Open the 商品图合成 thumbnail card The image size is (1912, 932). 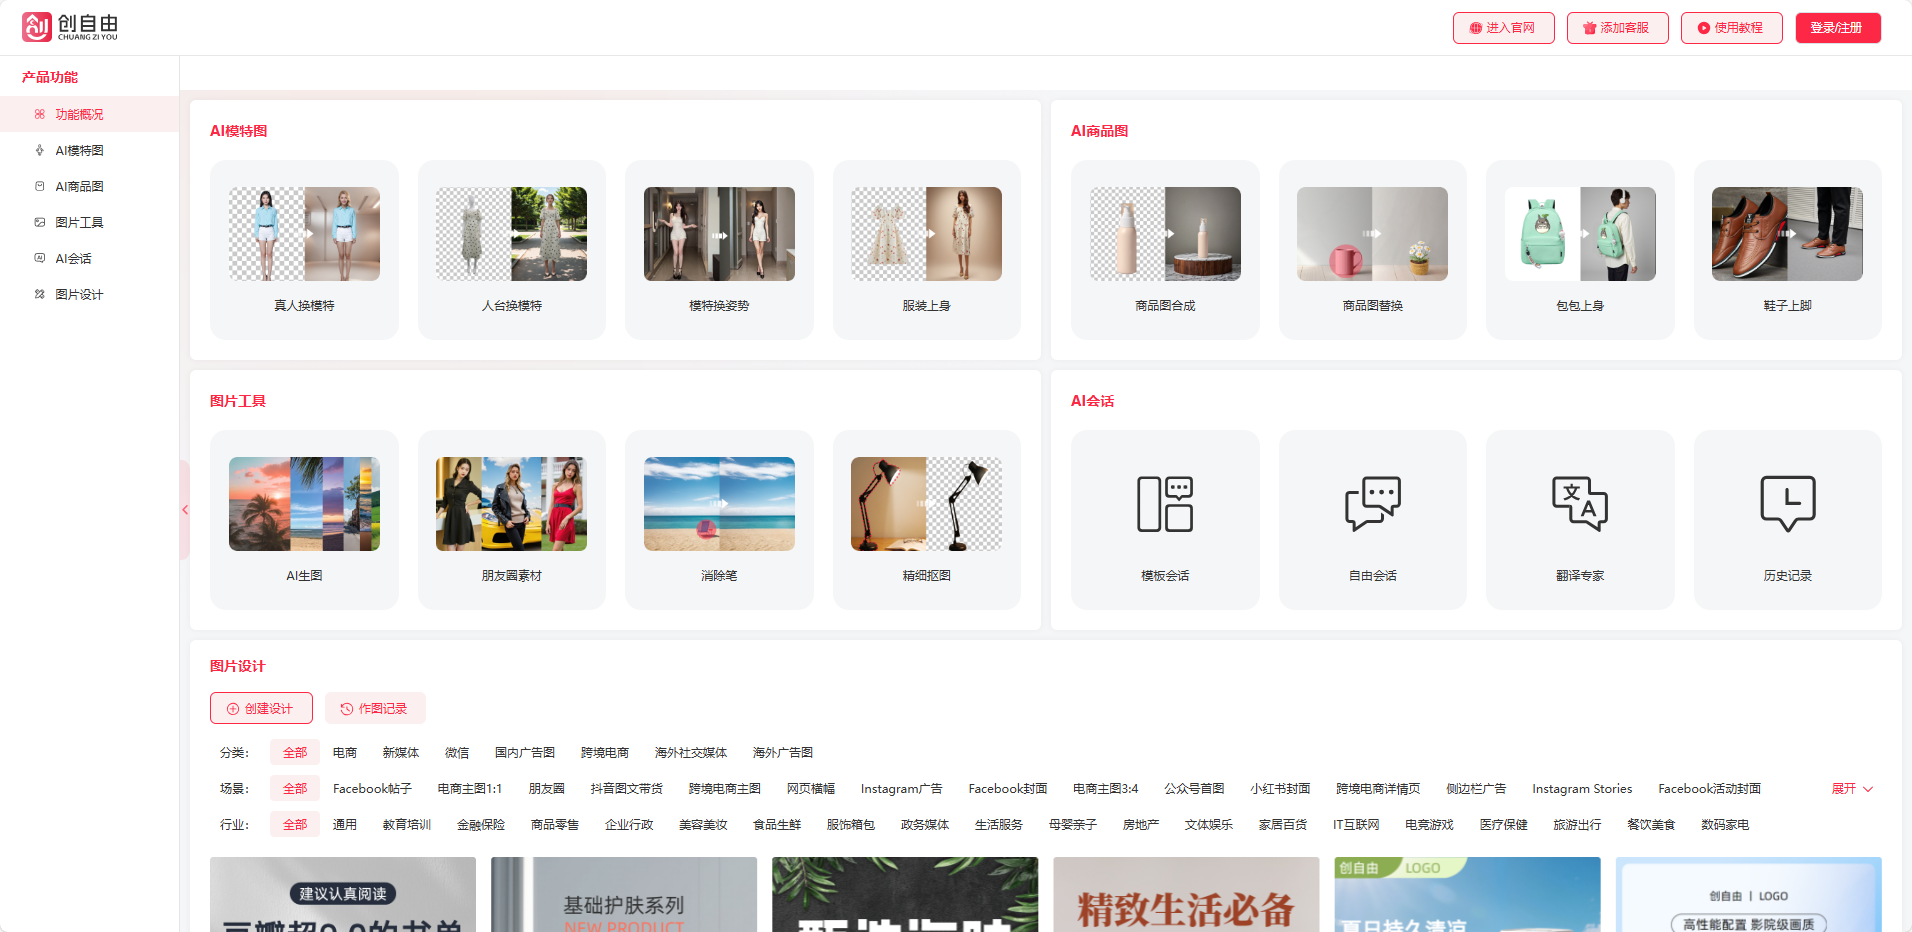coord(1165,250)
